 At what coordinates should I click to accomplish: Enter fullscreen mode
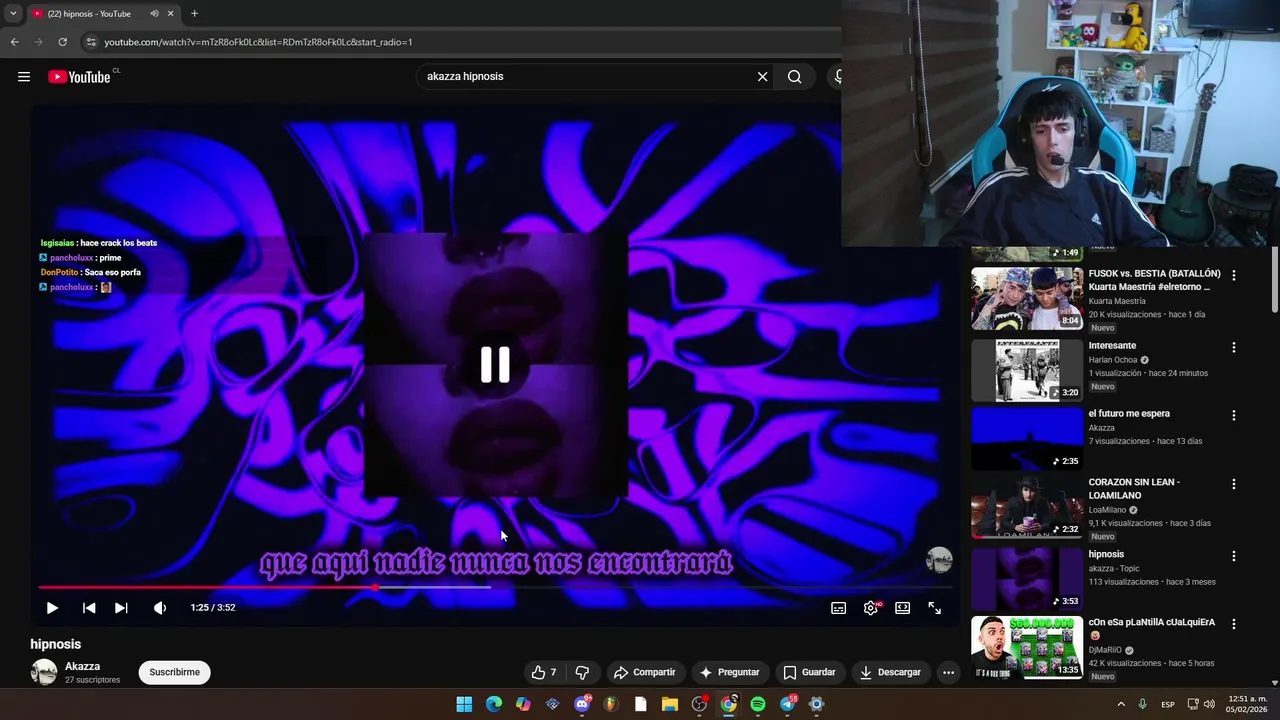(x=934, y=608)
